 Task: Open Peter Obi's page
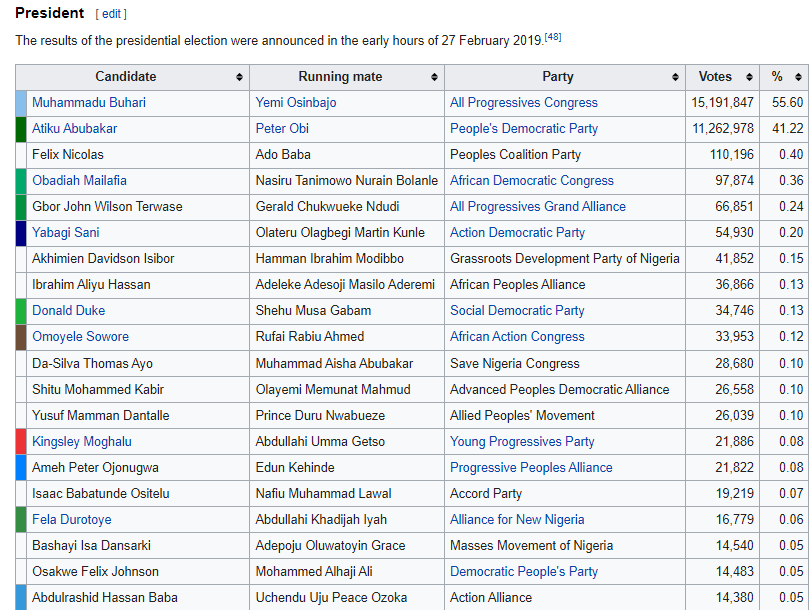pyautogui.click(x=282, y=128)
